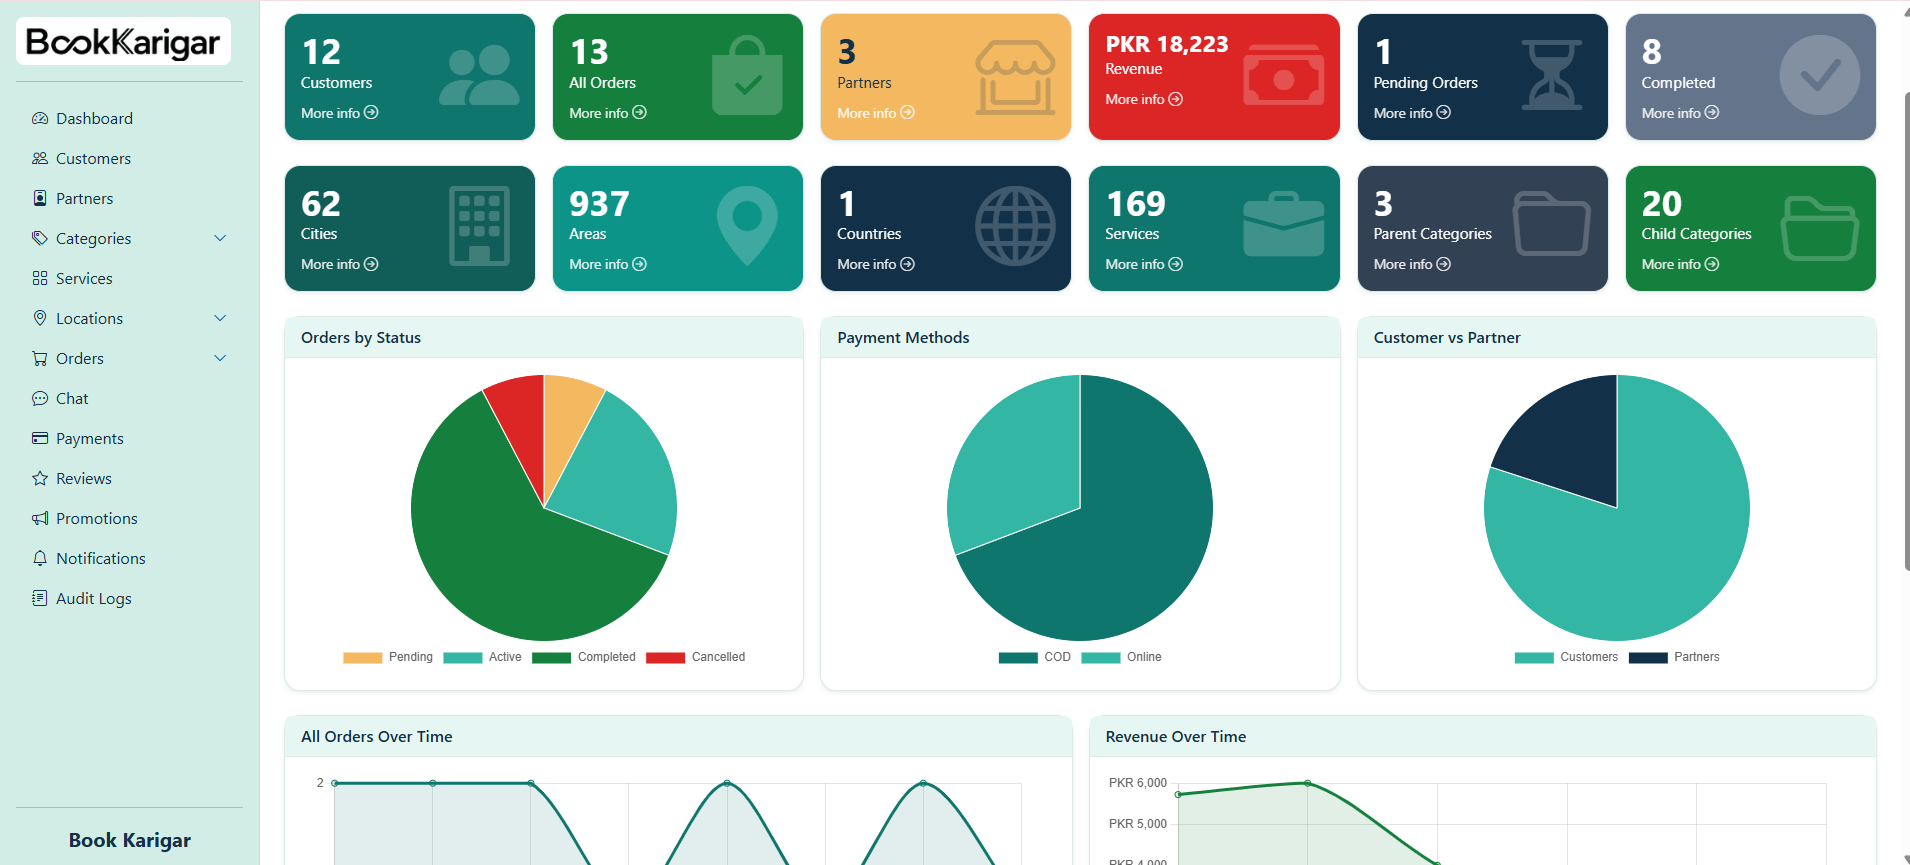Toggle the COD legend swatch in Payment Methods
The image size is (1910, 865).
tap(1018, 657)
